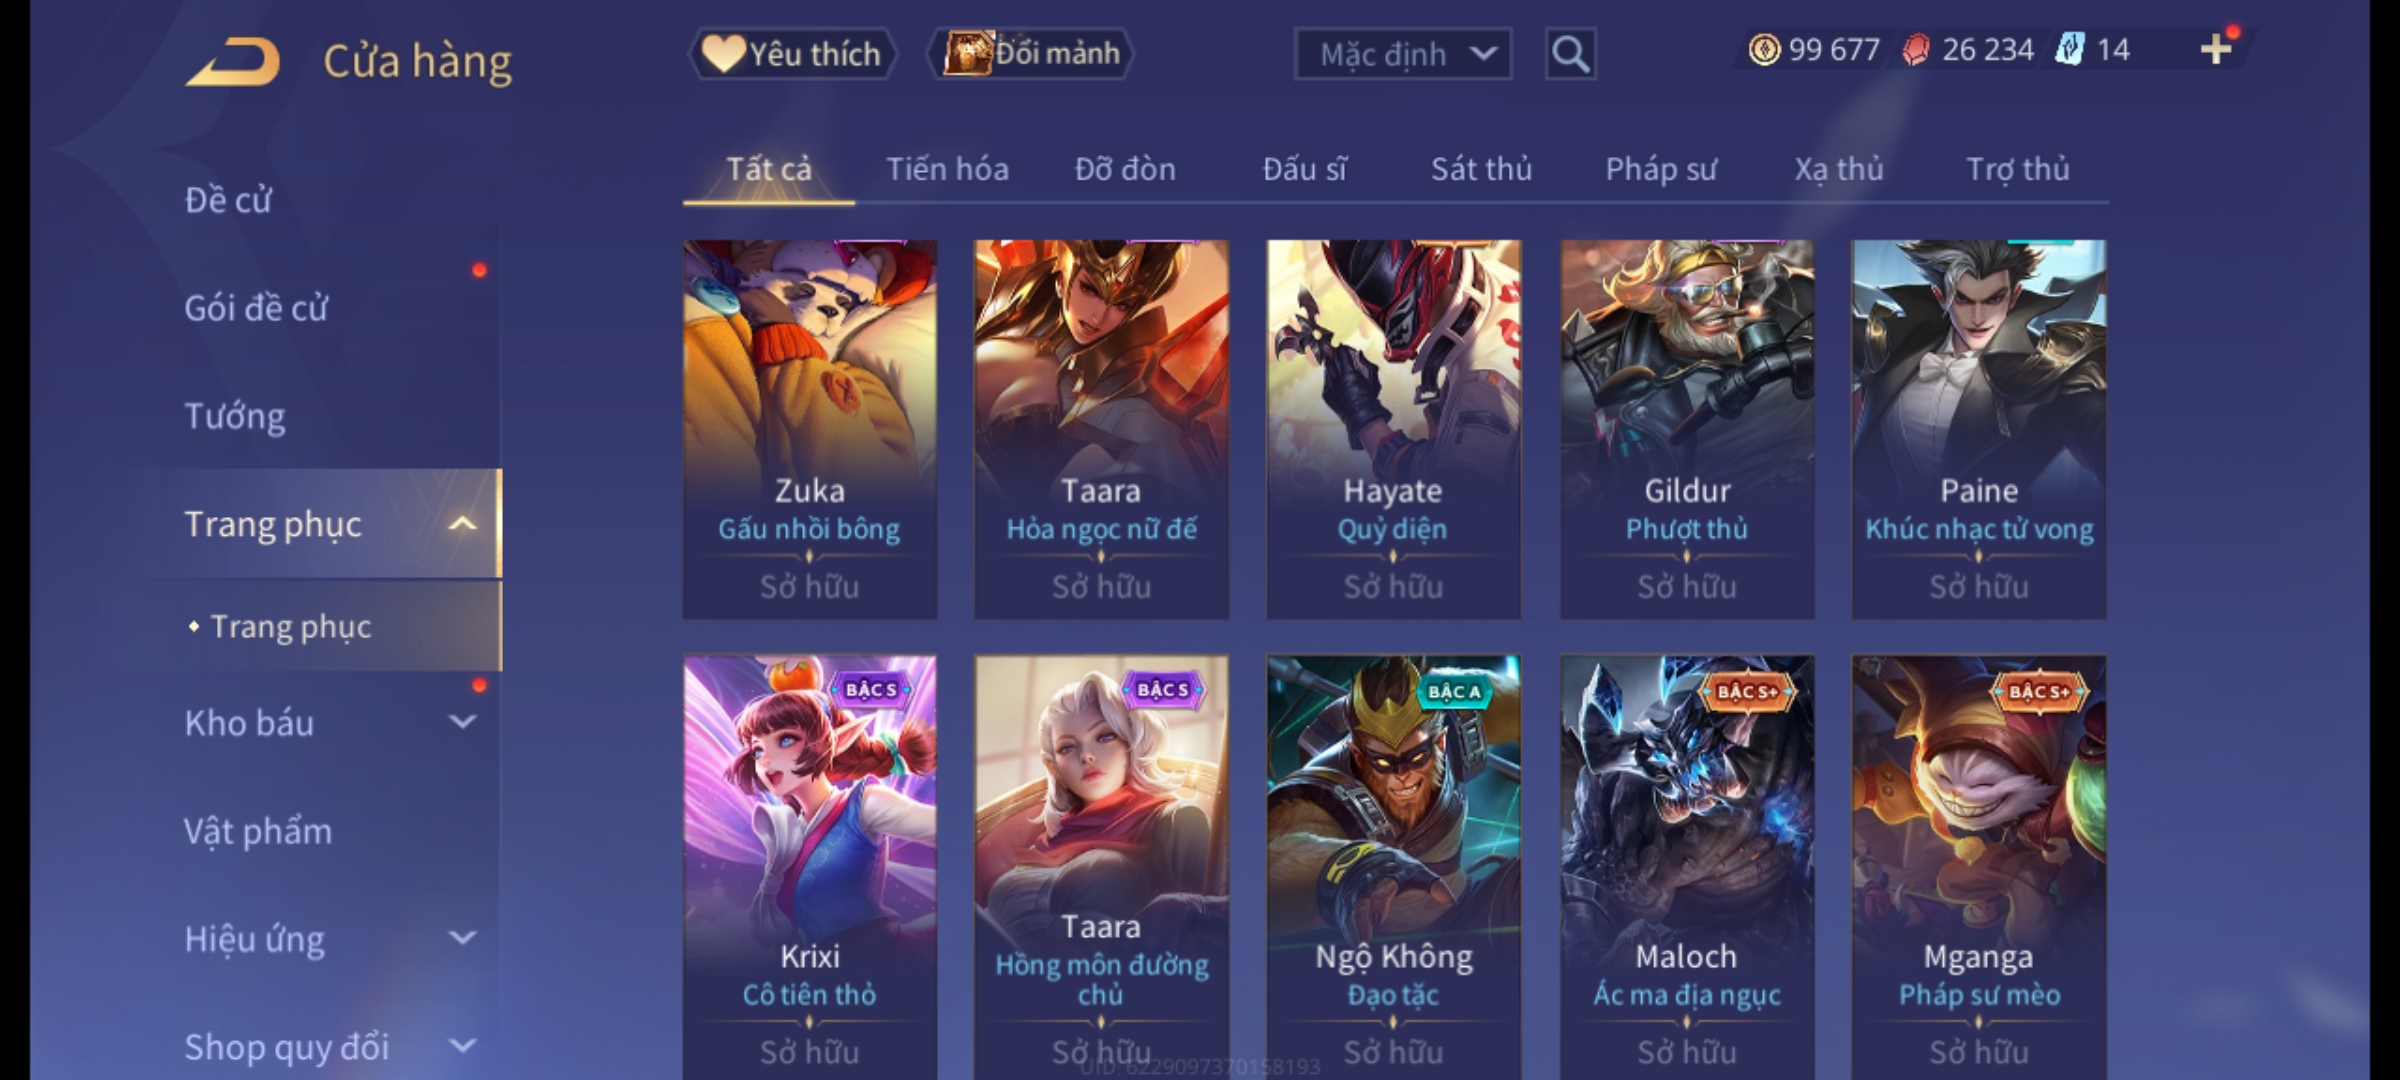Tap the plus icon to add currency
The image size is (2400, 1080).
[x=2216, y=49]
